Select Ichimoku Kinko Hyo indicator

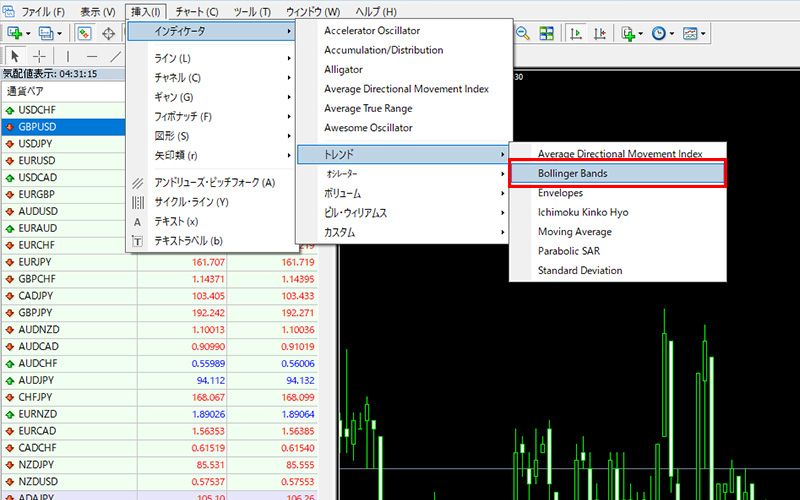click(x=582, y=212)
